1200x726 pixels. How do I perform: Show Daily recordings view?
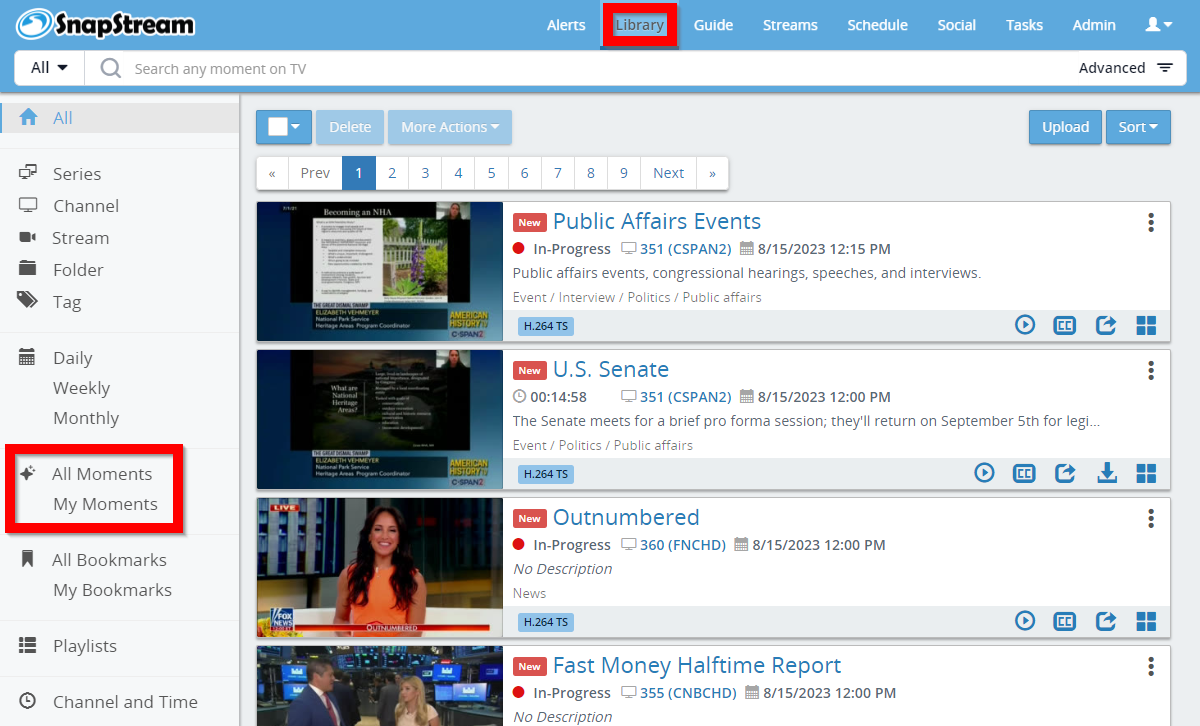(72, 358)
